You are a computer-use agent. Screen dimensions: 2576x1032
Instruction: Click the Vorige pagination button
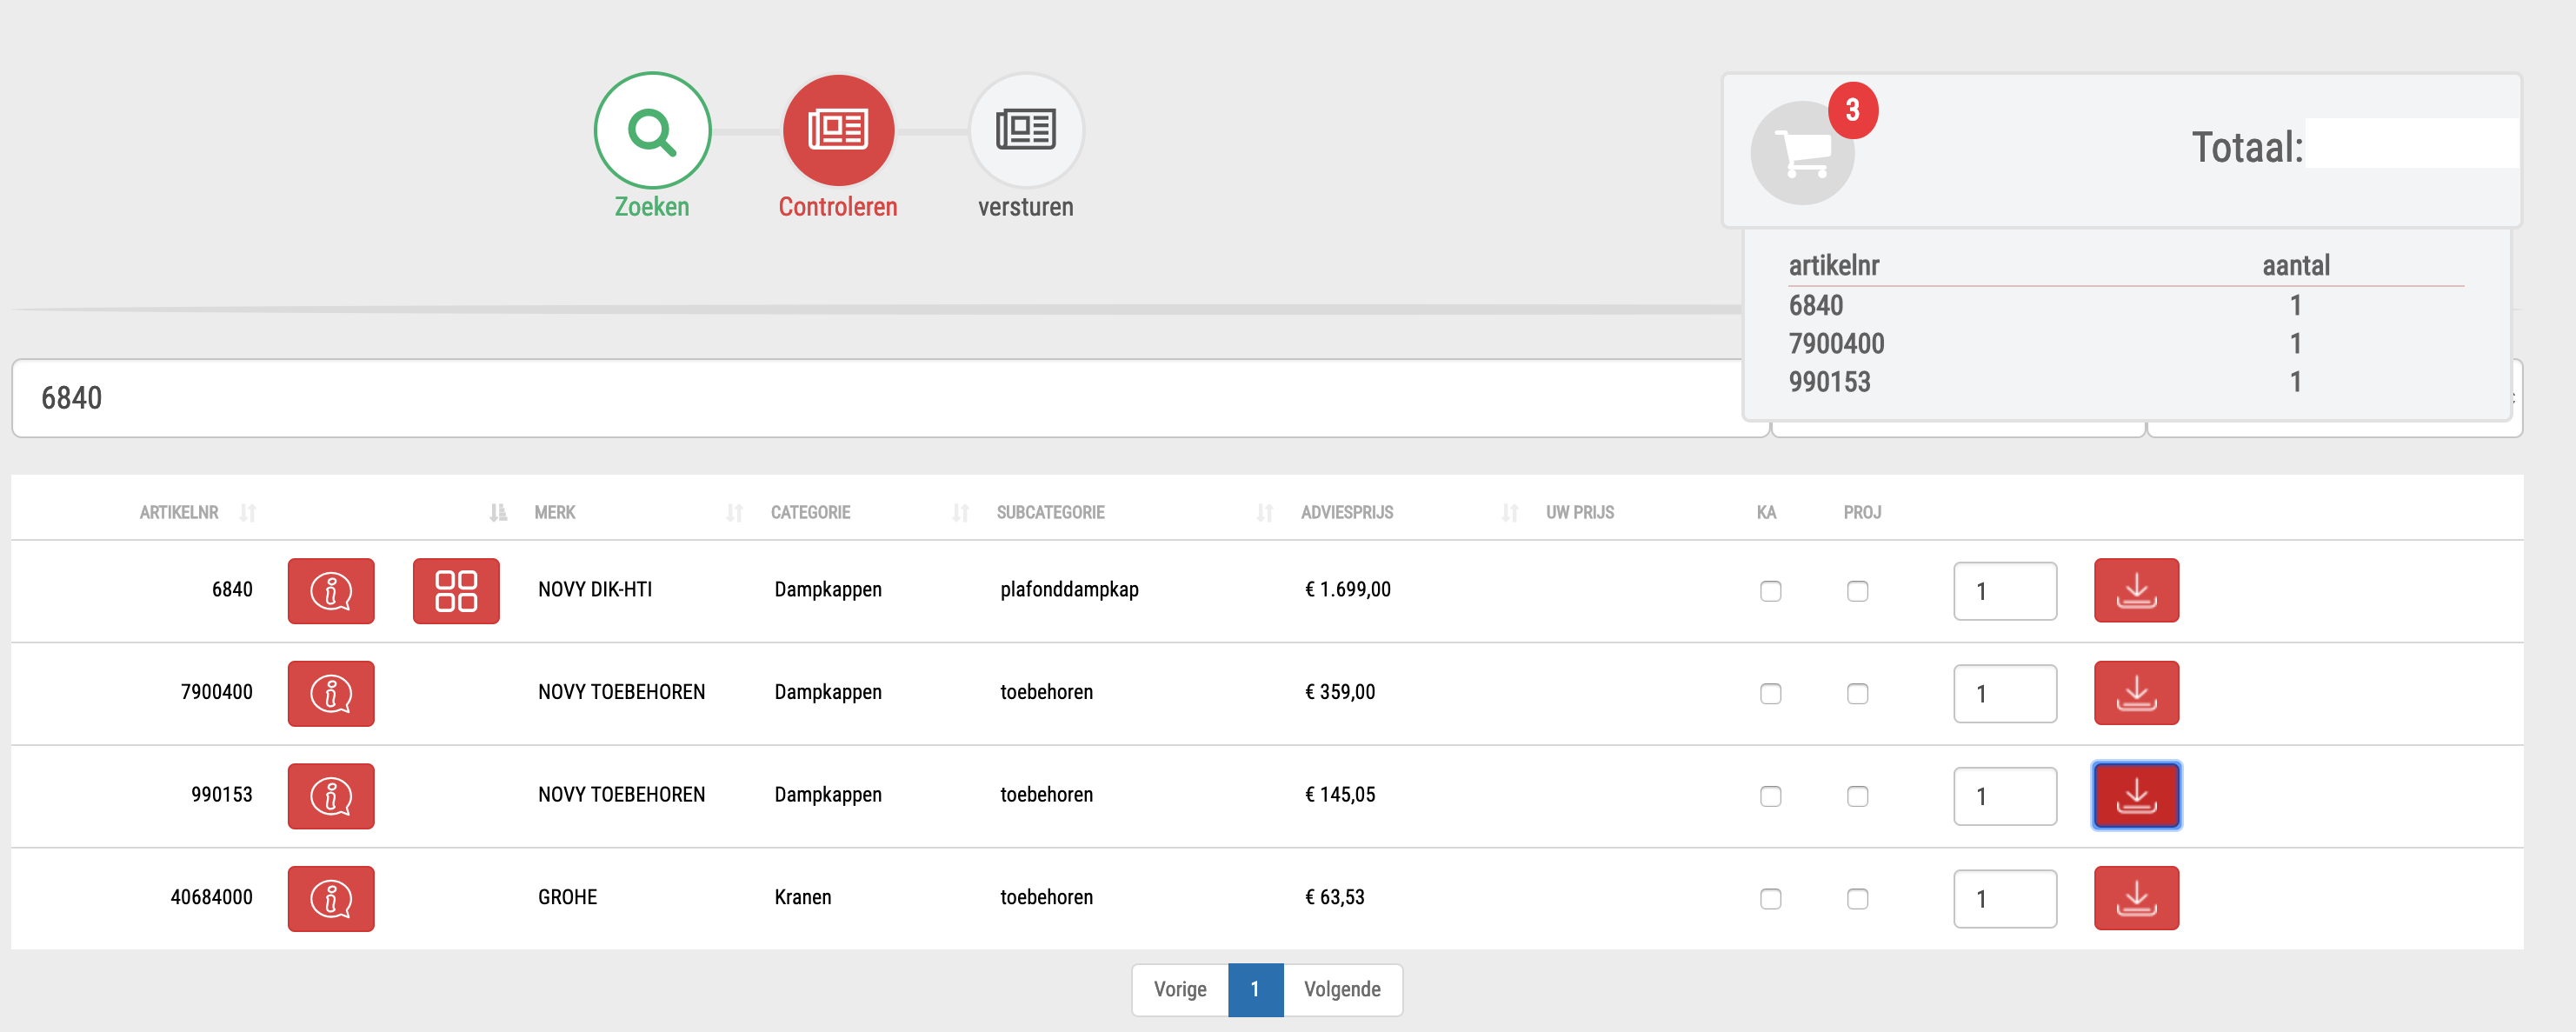[1180, 989]
